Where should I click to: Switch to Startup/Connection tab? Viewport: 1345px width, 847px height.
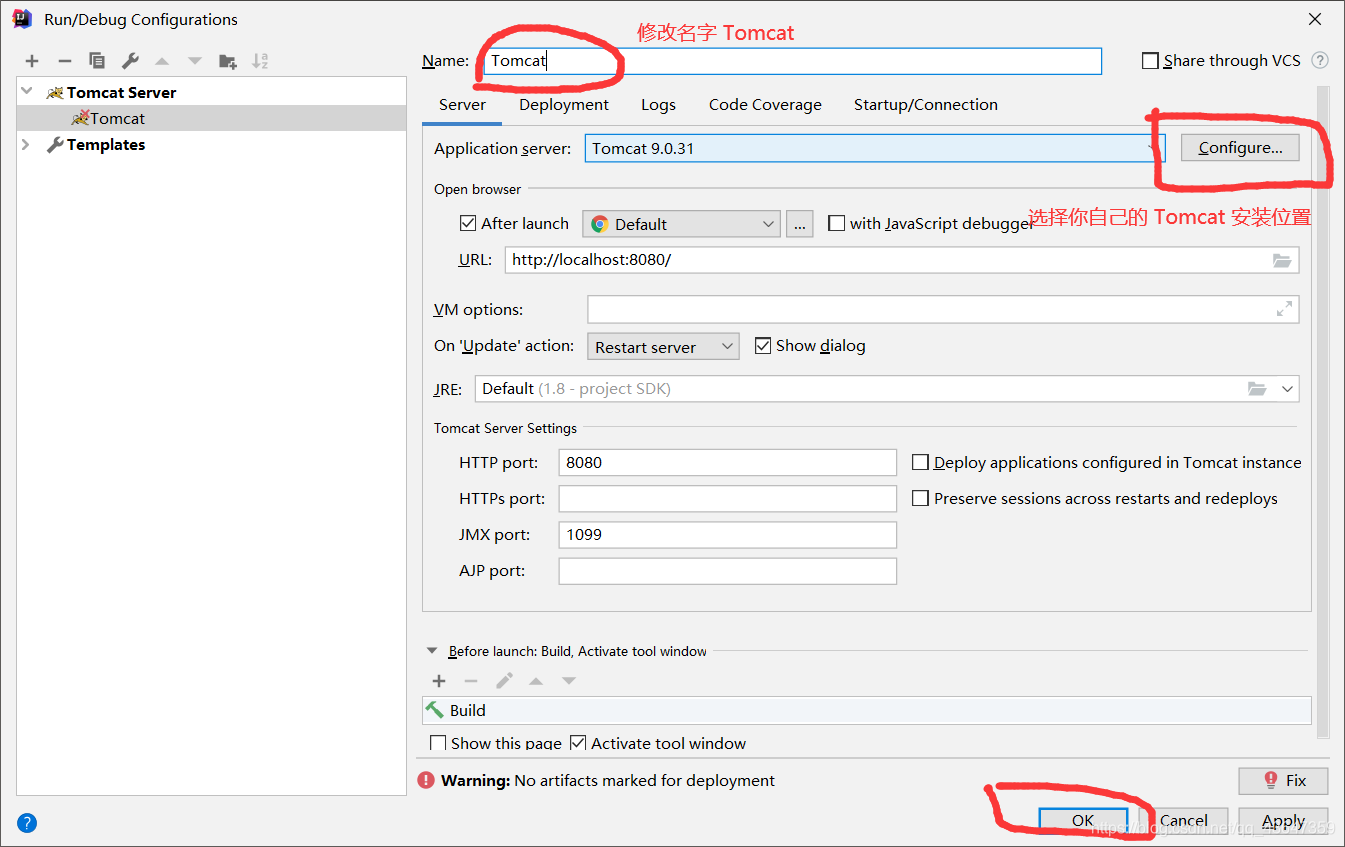click(926, 105)
